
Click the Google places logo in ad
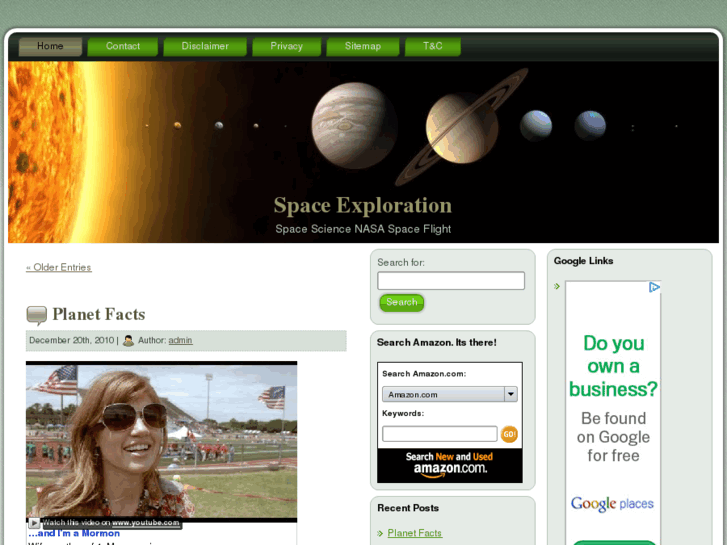point(612,503)
